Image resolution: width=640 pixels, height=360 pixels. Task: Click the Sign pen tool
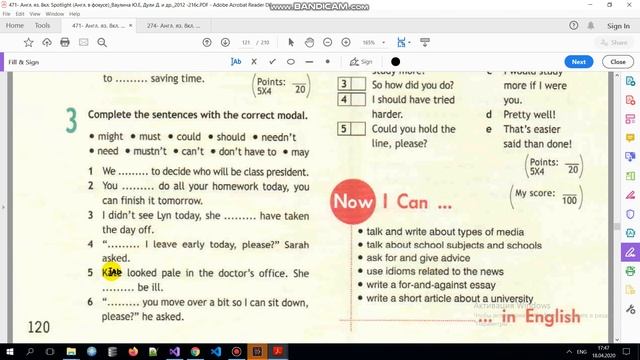point(361,62)
